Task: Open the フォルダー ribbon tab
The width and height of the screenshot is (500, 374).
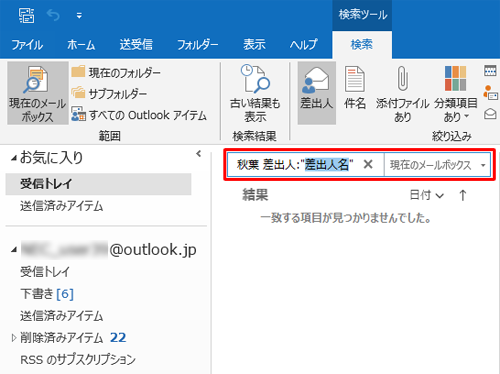Action: click(198, 44)
